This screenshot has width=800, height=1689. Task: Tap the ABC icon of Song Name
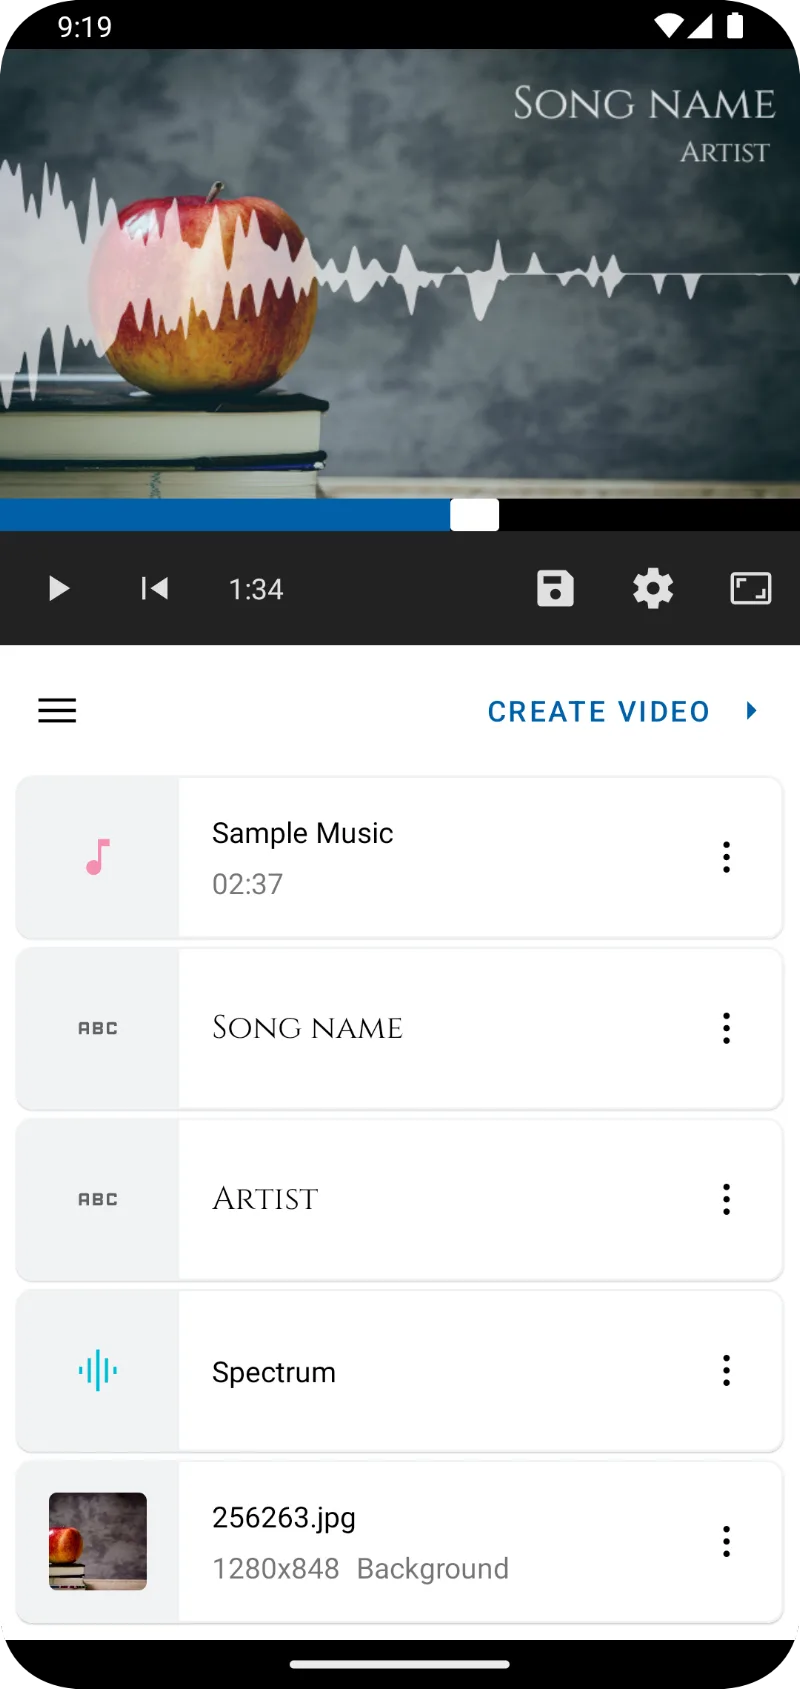point(98,1028)
